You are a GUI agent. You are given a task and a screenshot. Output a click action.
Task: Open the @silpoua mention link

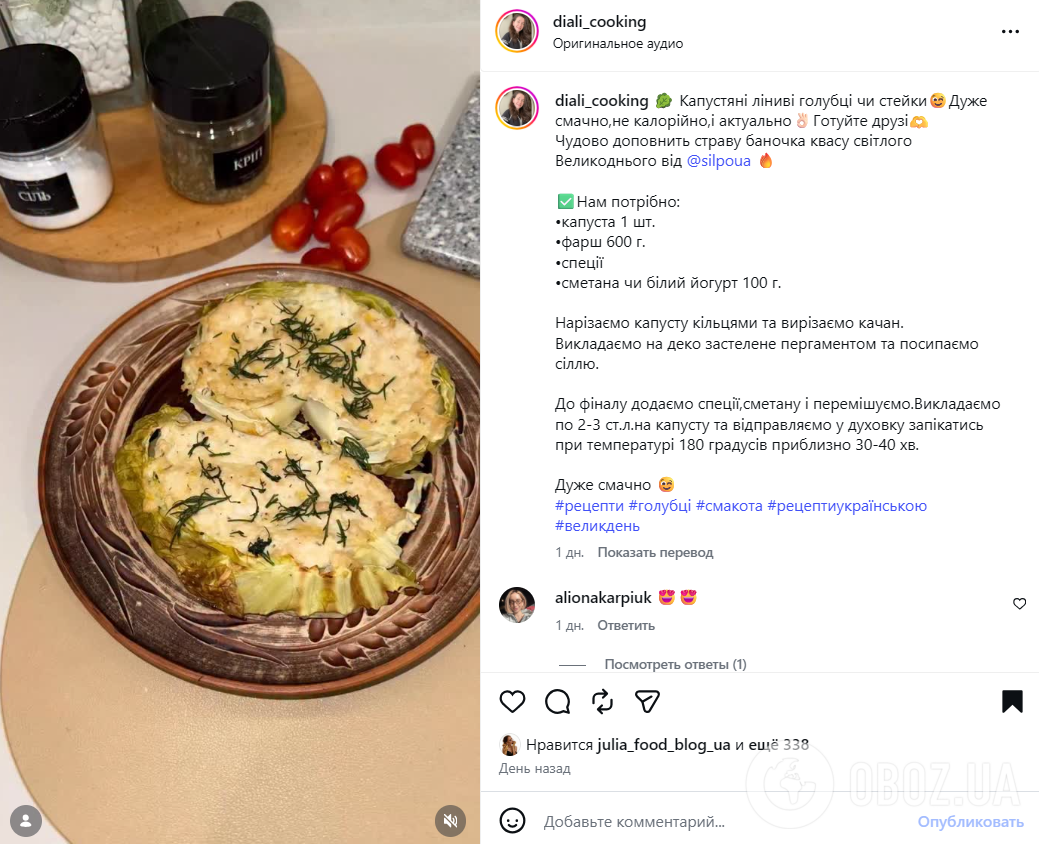click(718, 161)
